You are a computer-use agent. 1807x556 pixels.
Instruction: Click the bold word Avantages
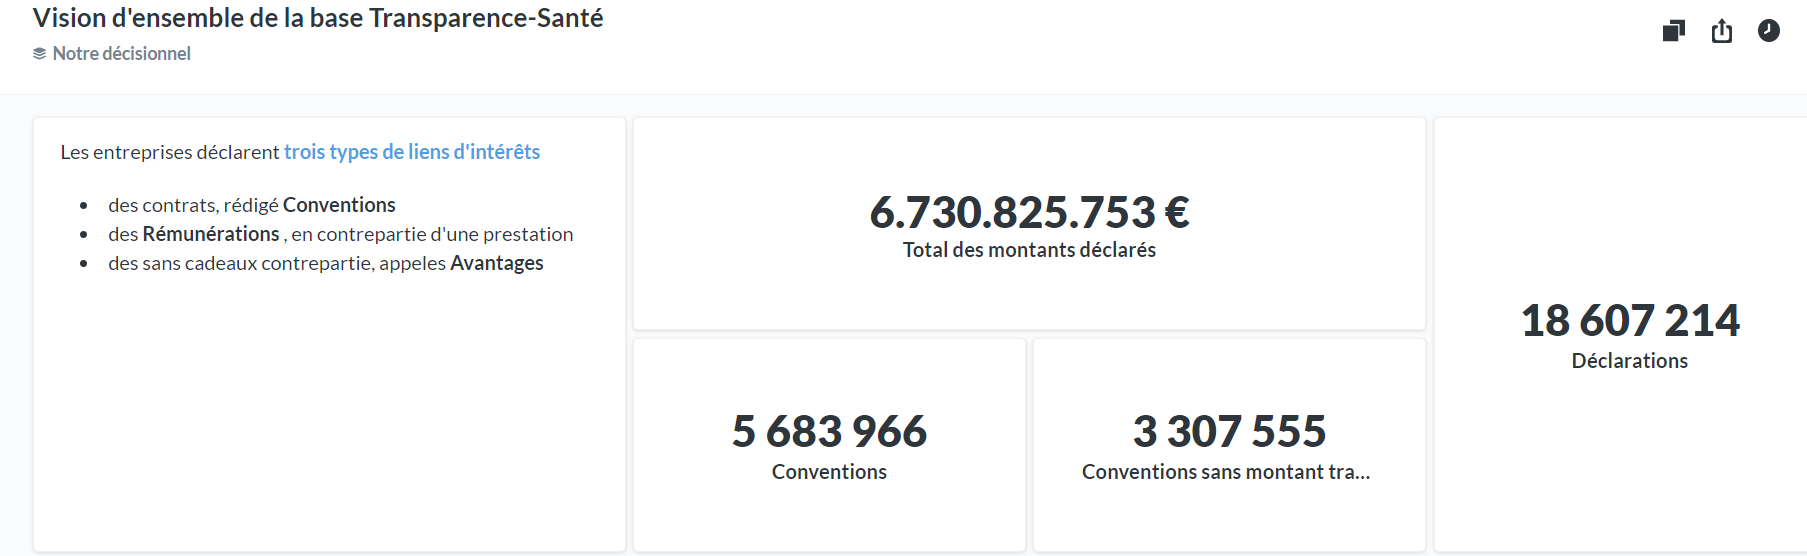(x=496, y=263)
